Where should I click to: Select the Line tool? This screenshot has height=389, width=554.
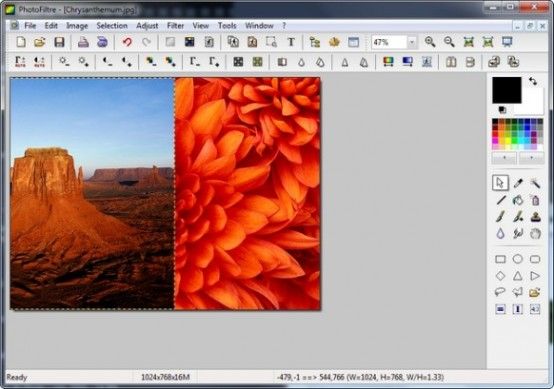pyautogui.click(x=501, y=200)
